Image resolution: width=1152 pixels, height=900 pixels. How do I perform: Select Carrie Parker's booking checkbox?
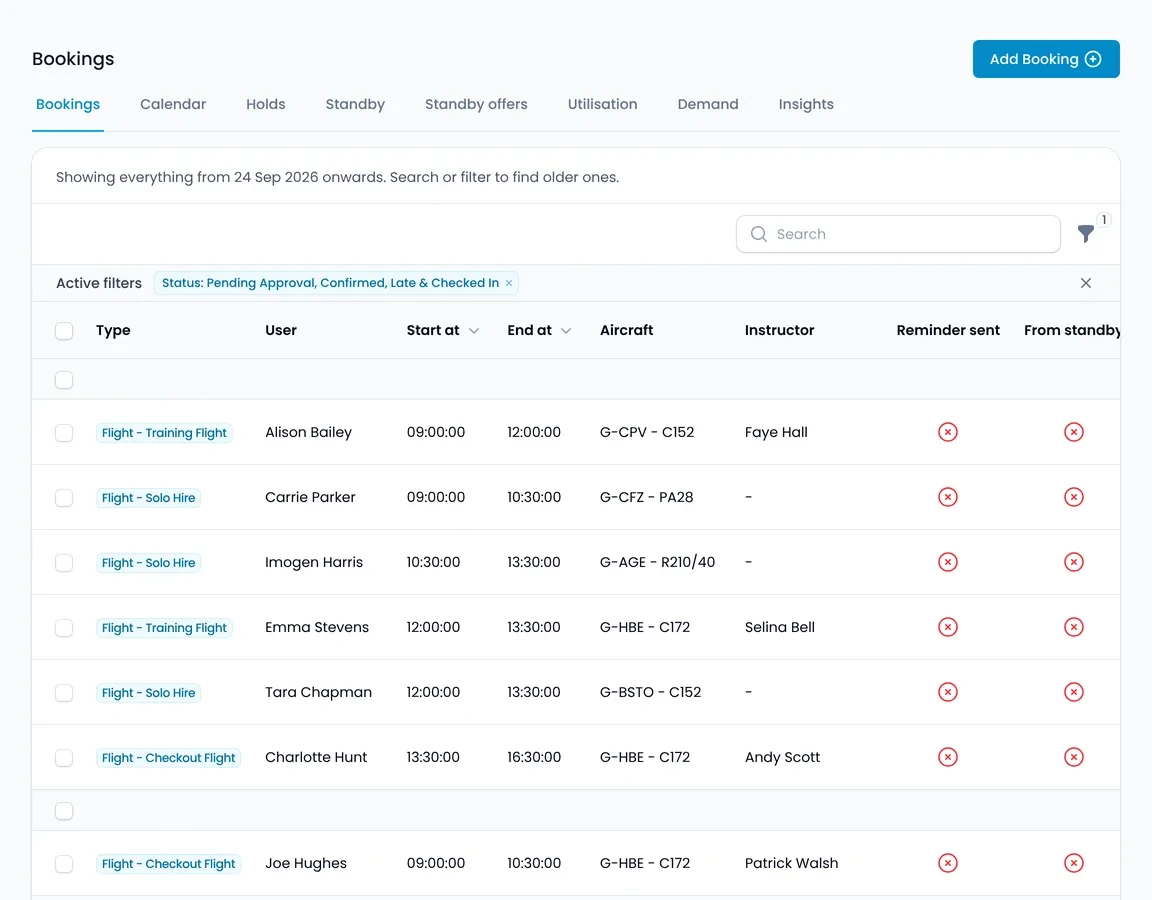pyautogui.click(x=64, y=498)
